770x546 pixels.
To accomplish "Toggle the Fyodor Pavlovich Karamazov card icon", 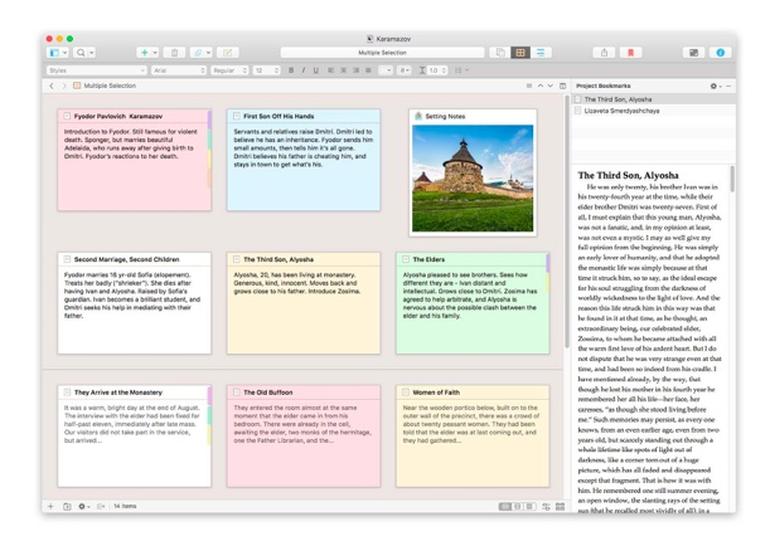I will [x=67, y=116].
